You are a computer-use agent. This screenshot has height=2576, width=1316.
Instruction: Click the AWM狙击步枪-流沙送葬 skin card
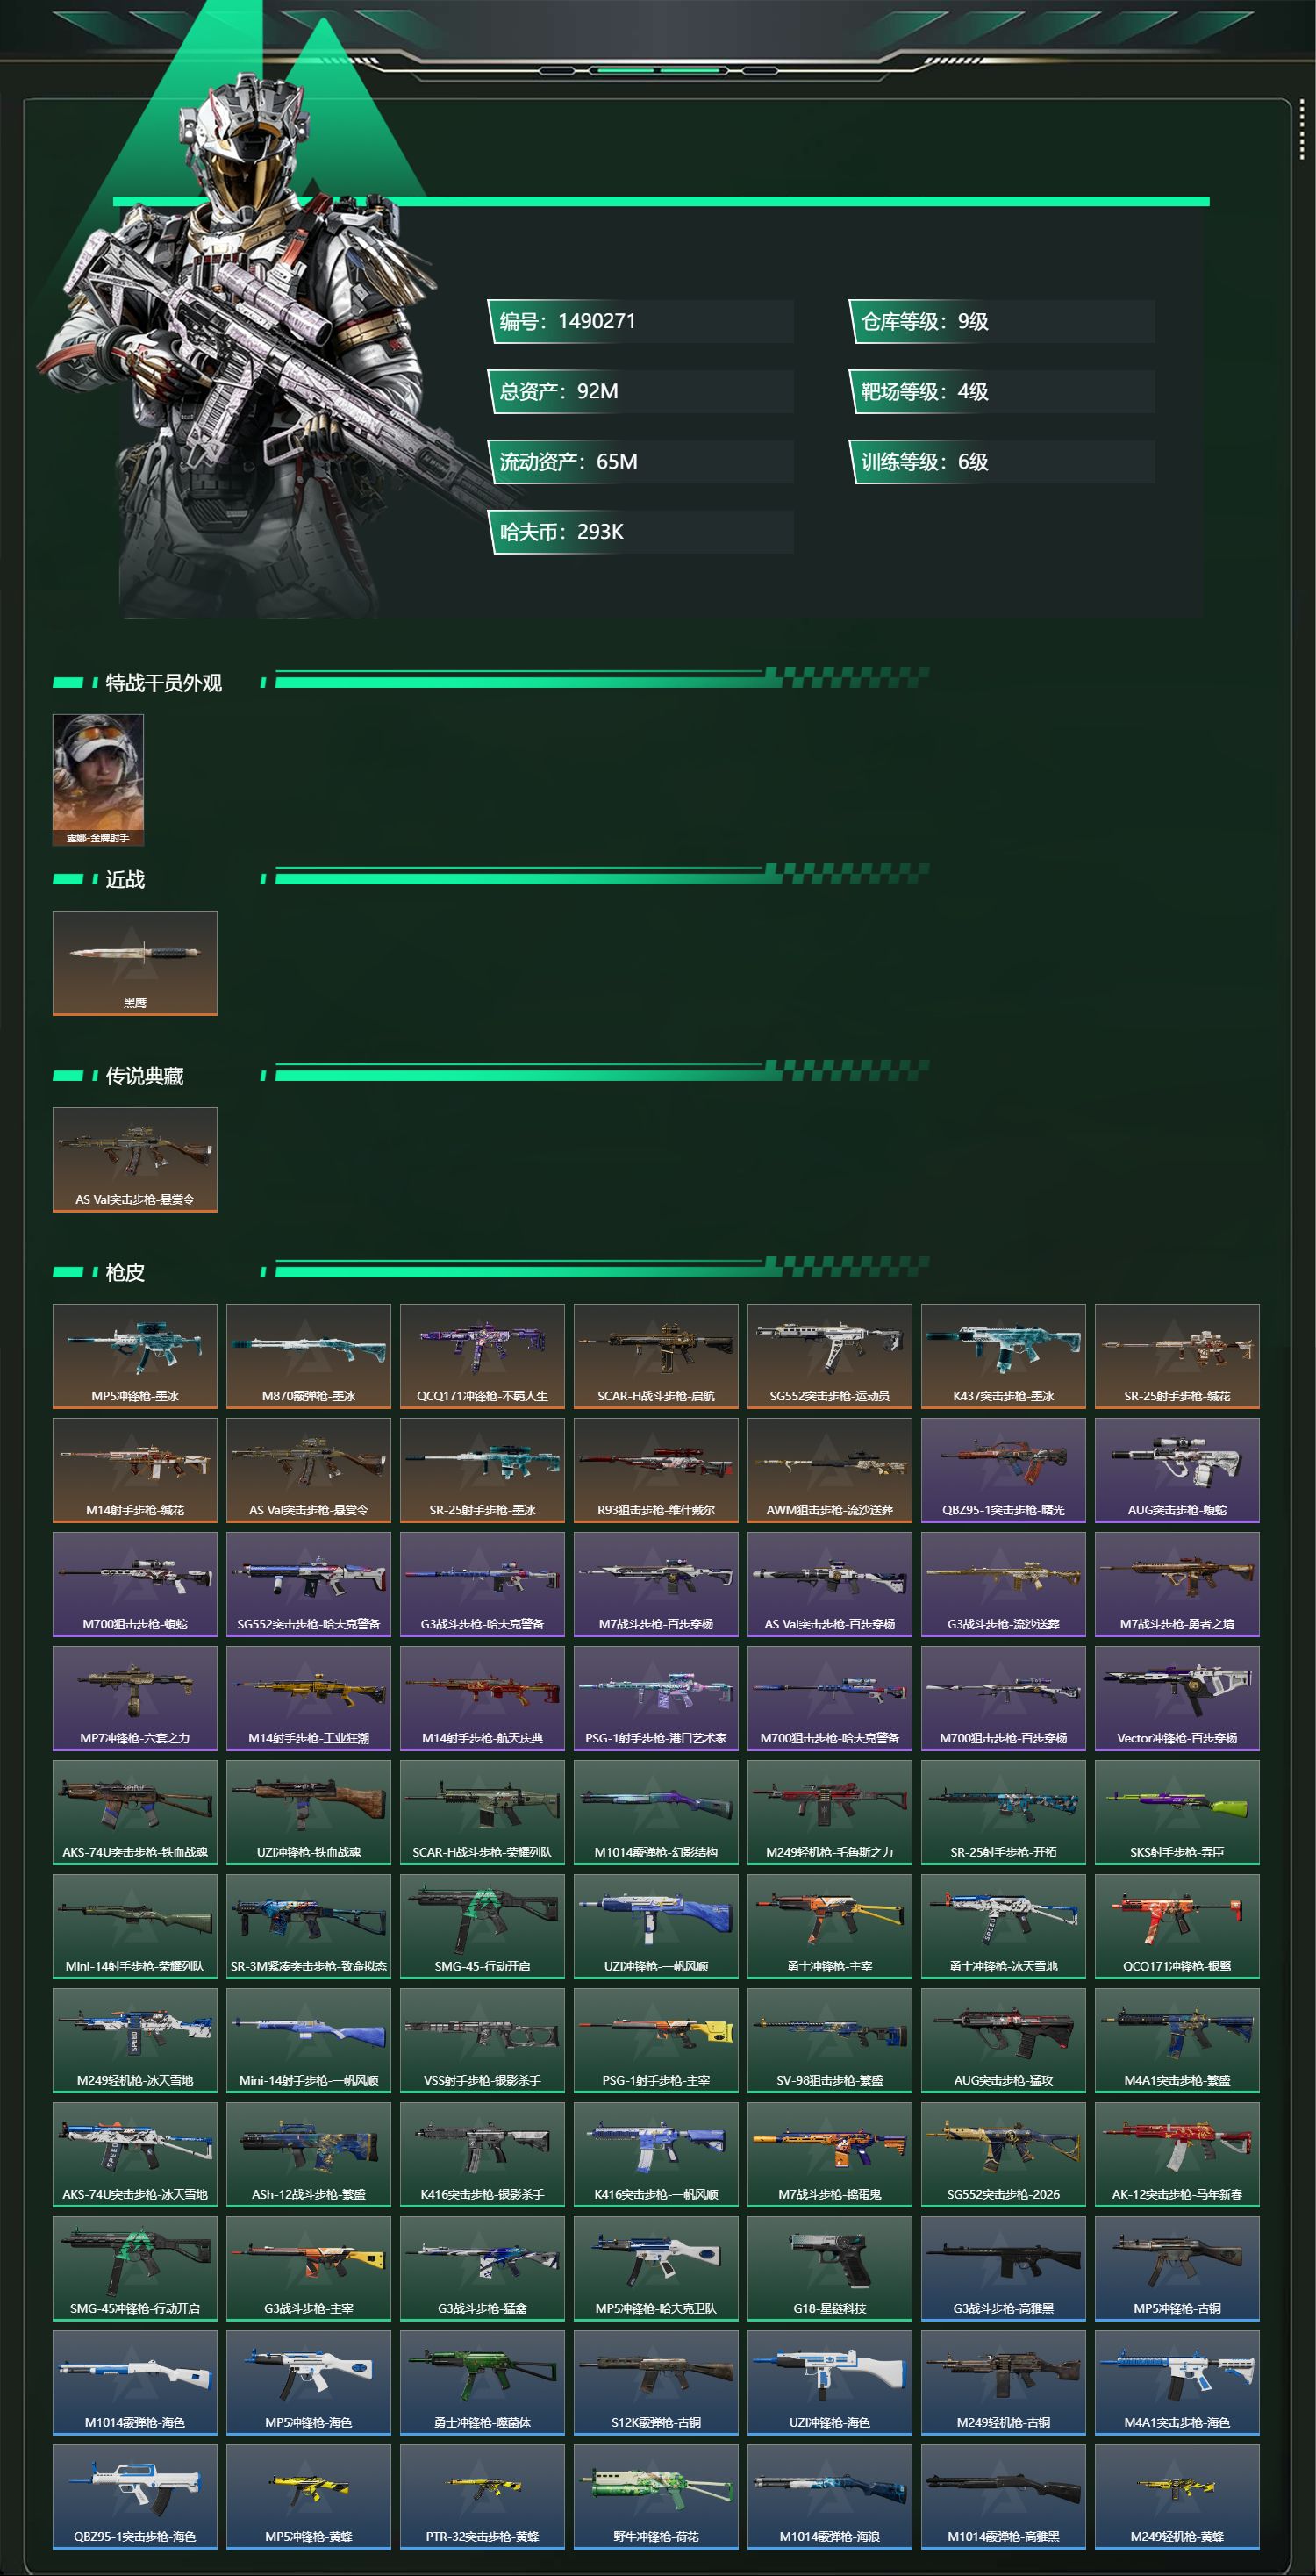tap(830, 1470)
